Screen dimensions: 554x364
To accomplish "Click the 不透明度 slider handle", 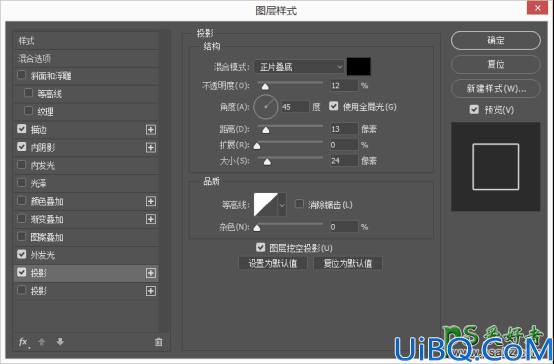I will point(265,87).
